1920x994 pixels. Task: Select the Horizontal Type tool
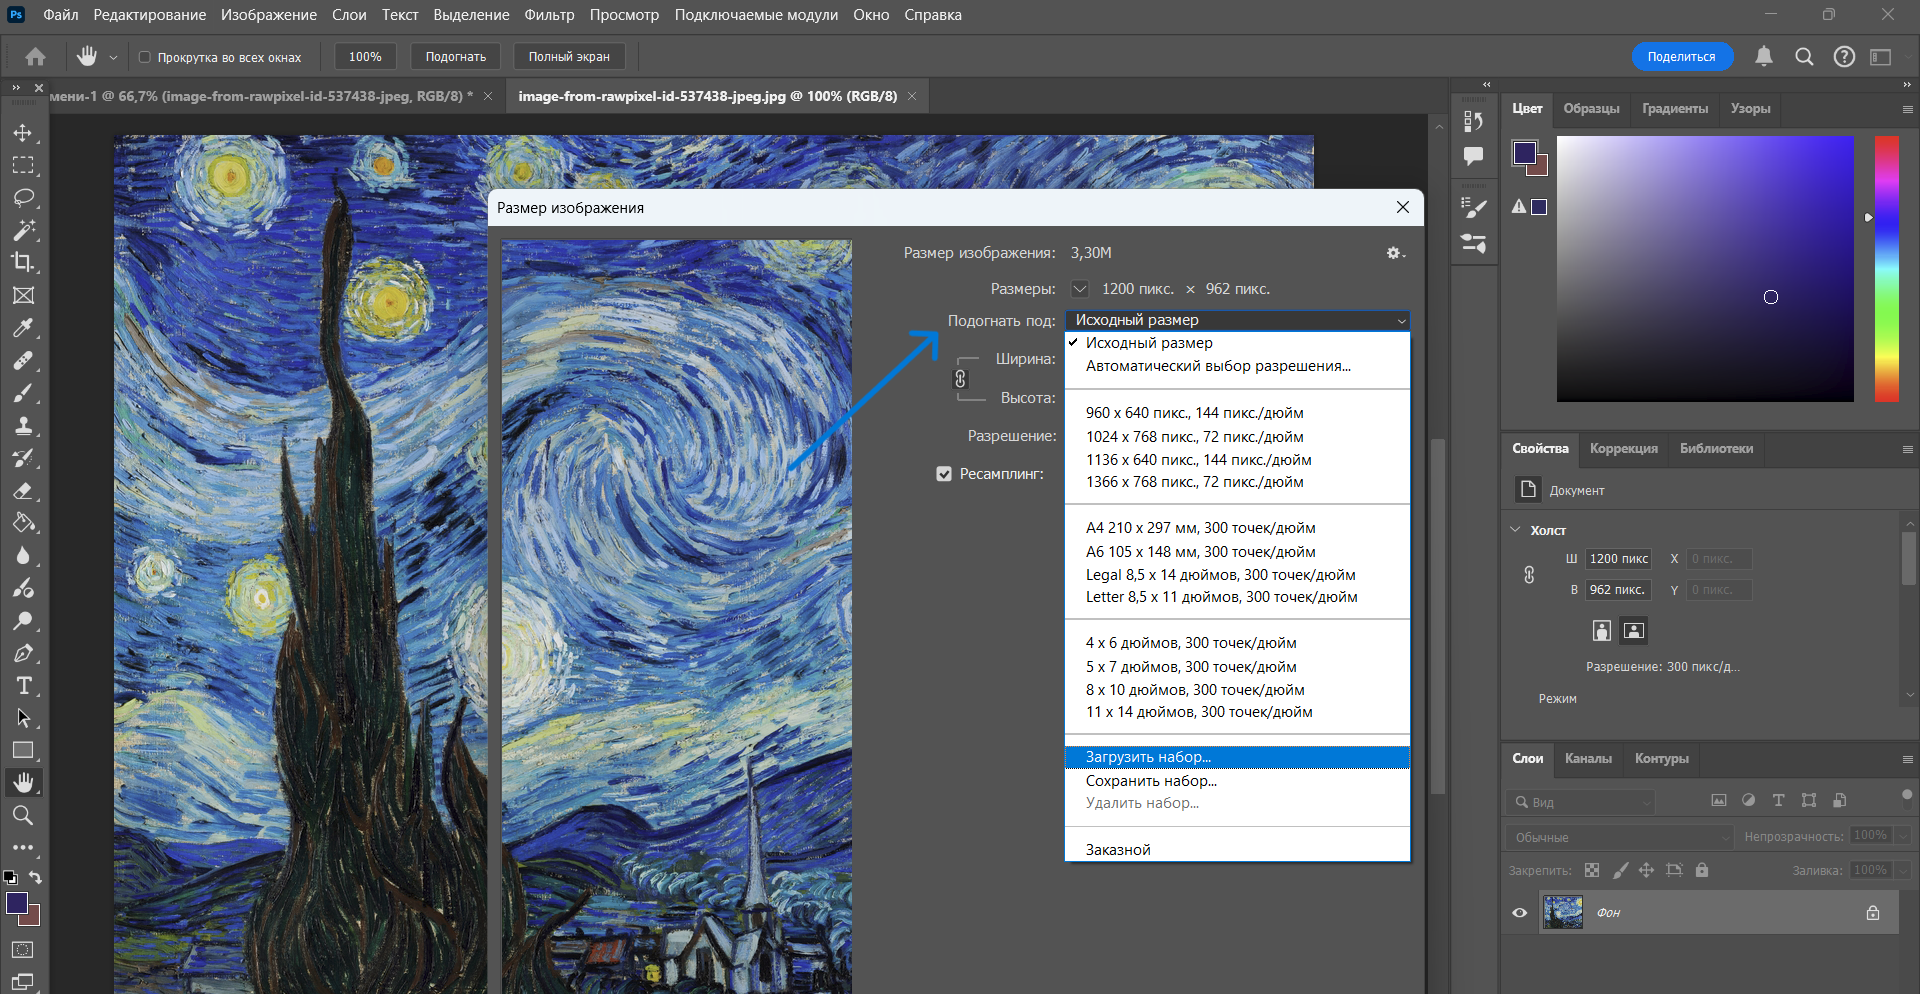pyautogui.click(x=23, y=685)
